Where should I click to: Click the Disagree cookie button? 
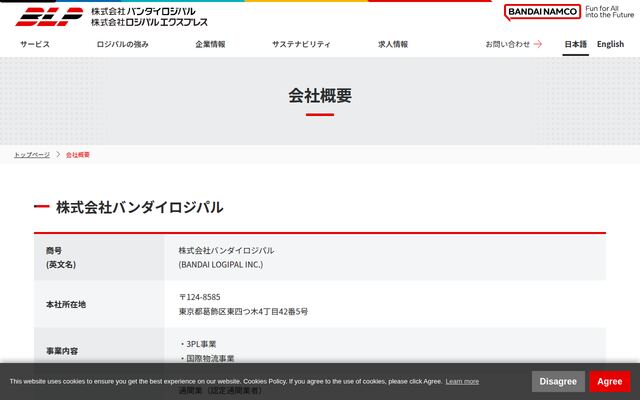point(558,381)
